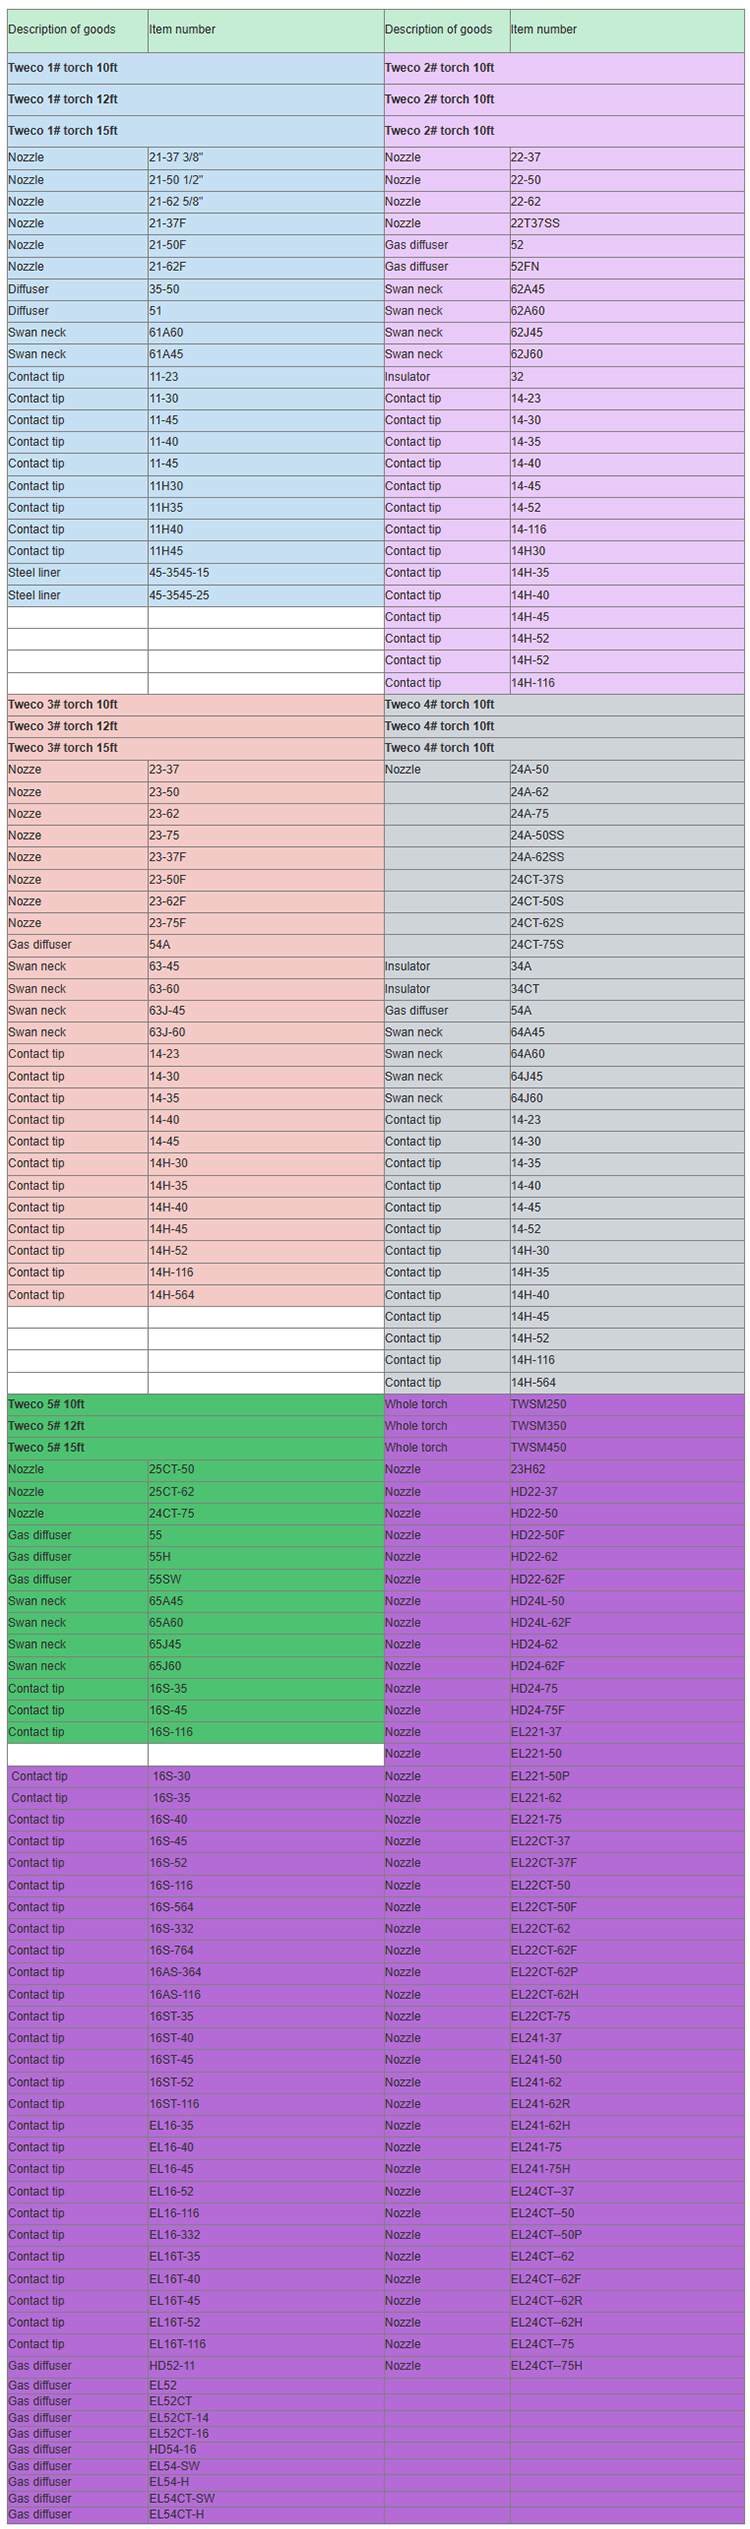
Task: Select Gas diffuser item 54A in Tweco 3# section
Action: 160,945
